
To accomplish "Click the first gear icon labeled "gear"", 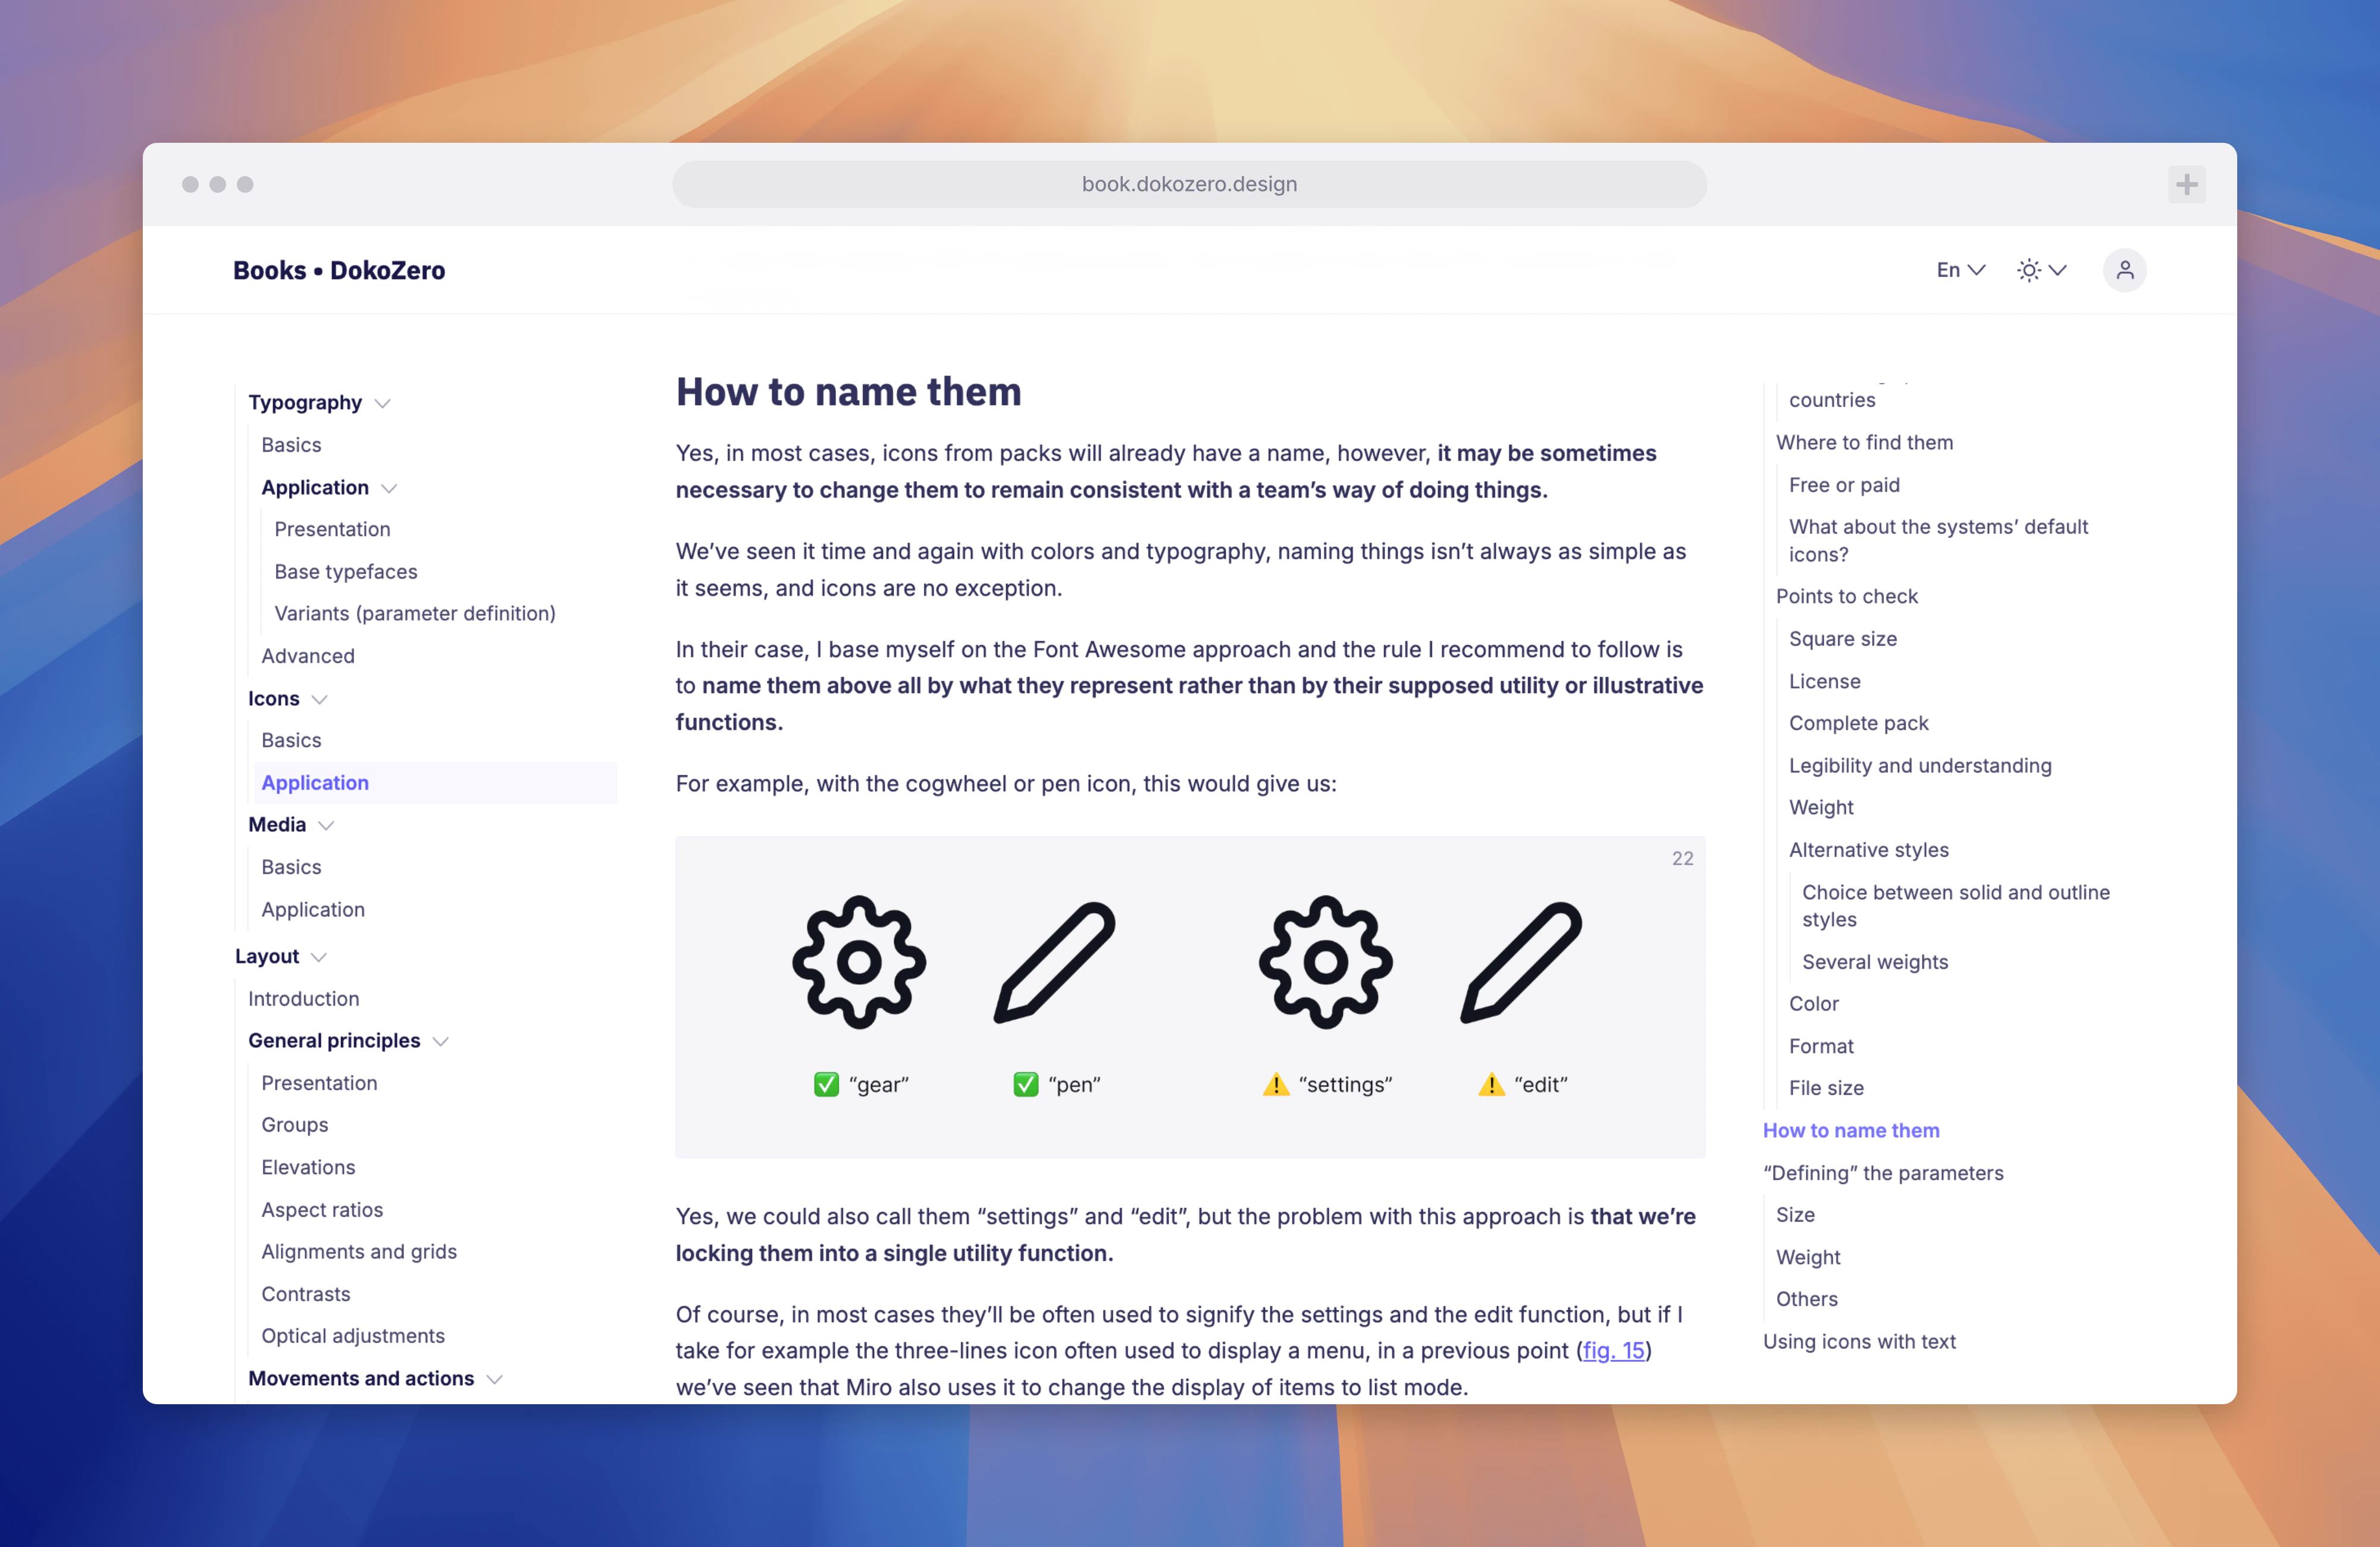I will tap(859, 962).
